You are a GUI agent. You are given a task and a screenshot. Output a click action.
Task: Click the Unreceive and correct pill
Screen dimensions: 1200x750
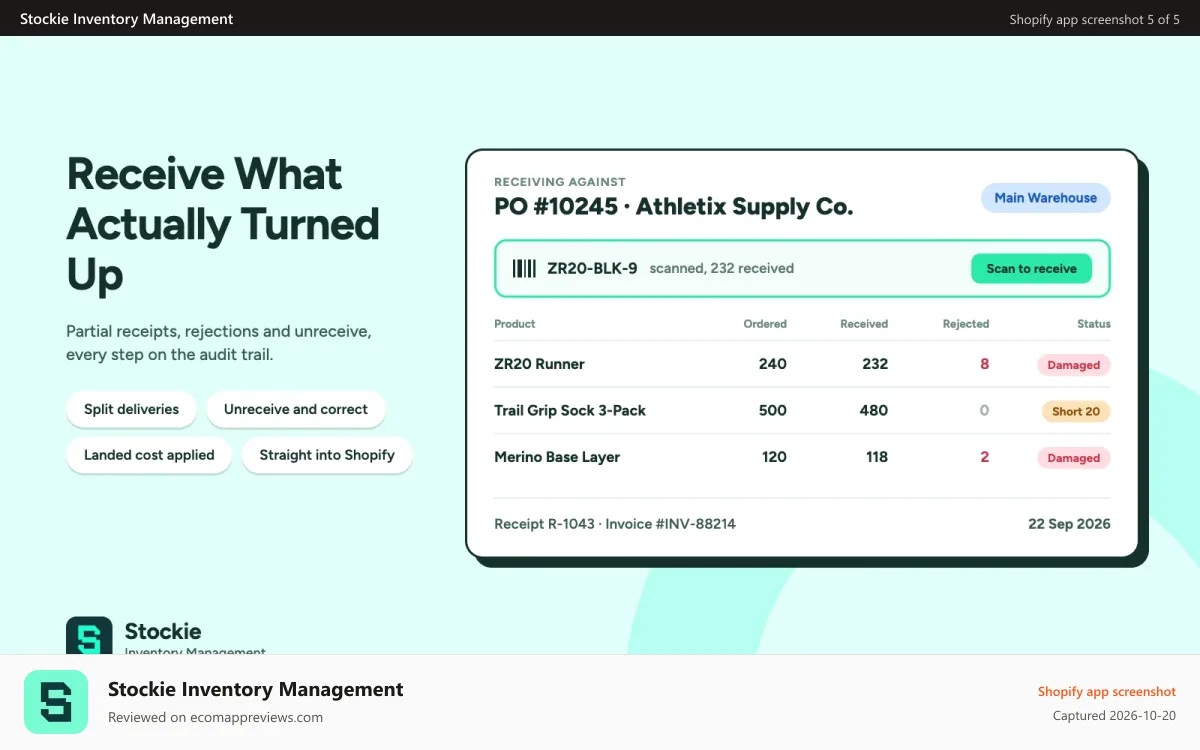point(296,409)
